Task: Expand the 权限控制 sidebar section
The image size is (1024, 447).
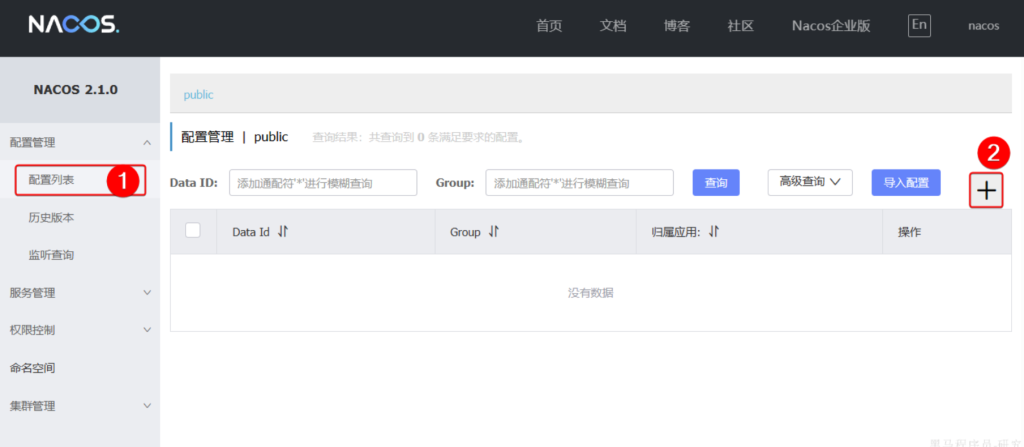Action: tap(147, 330)
